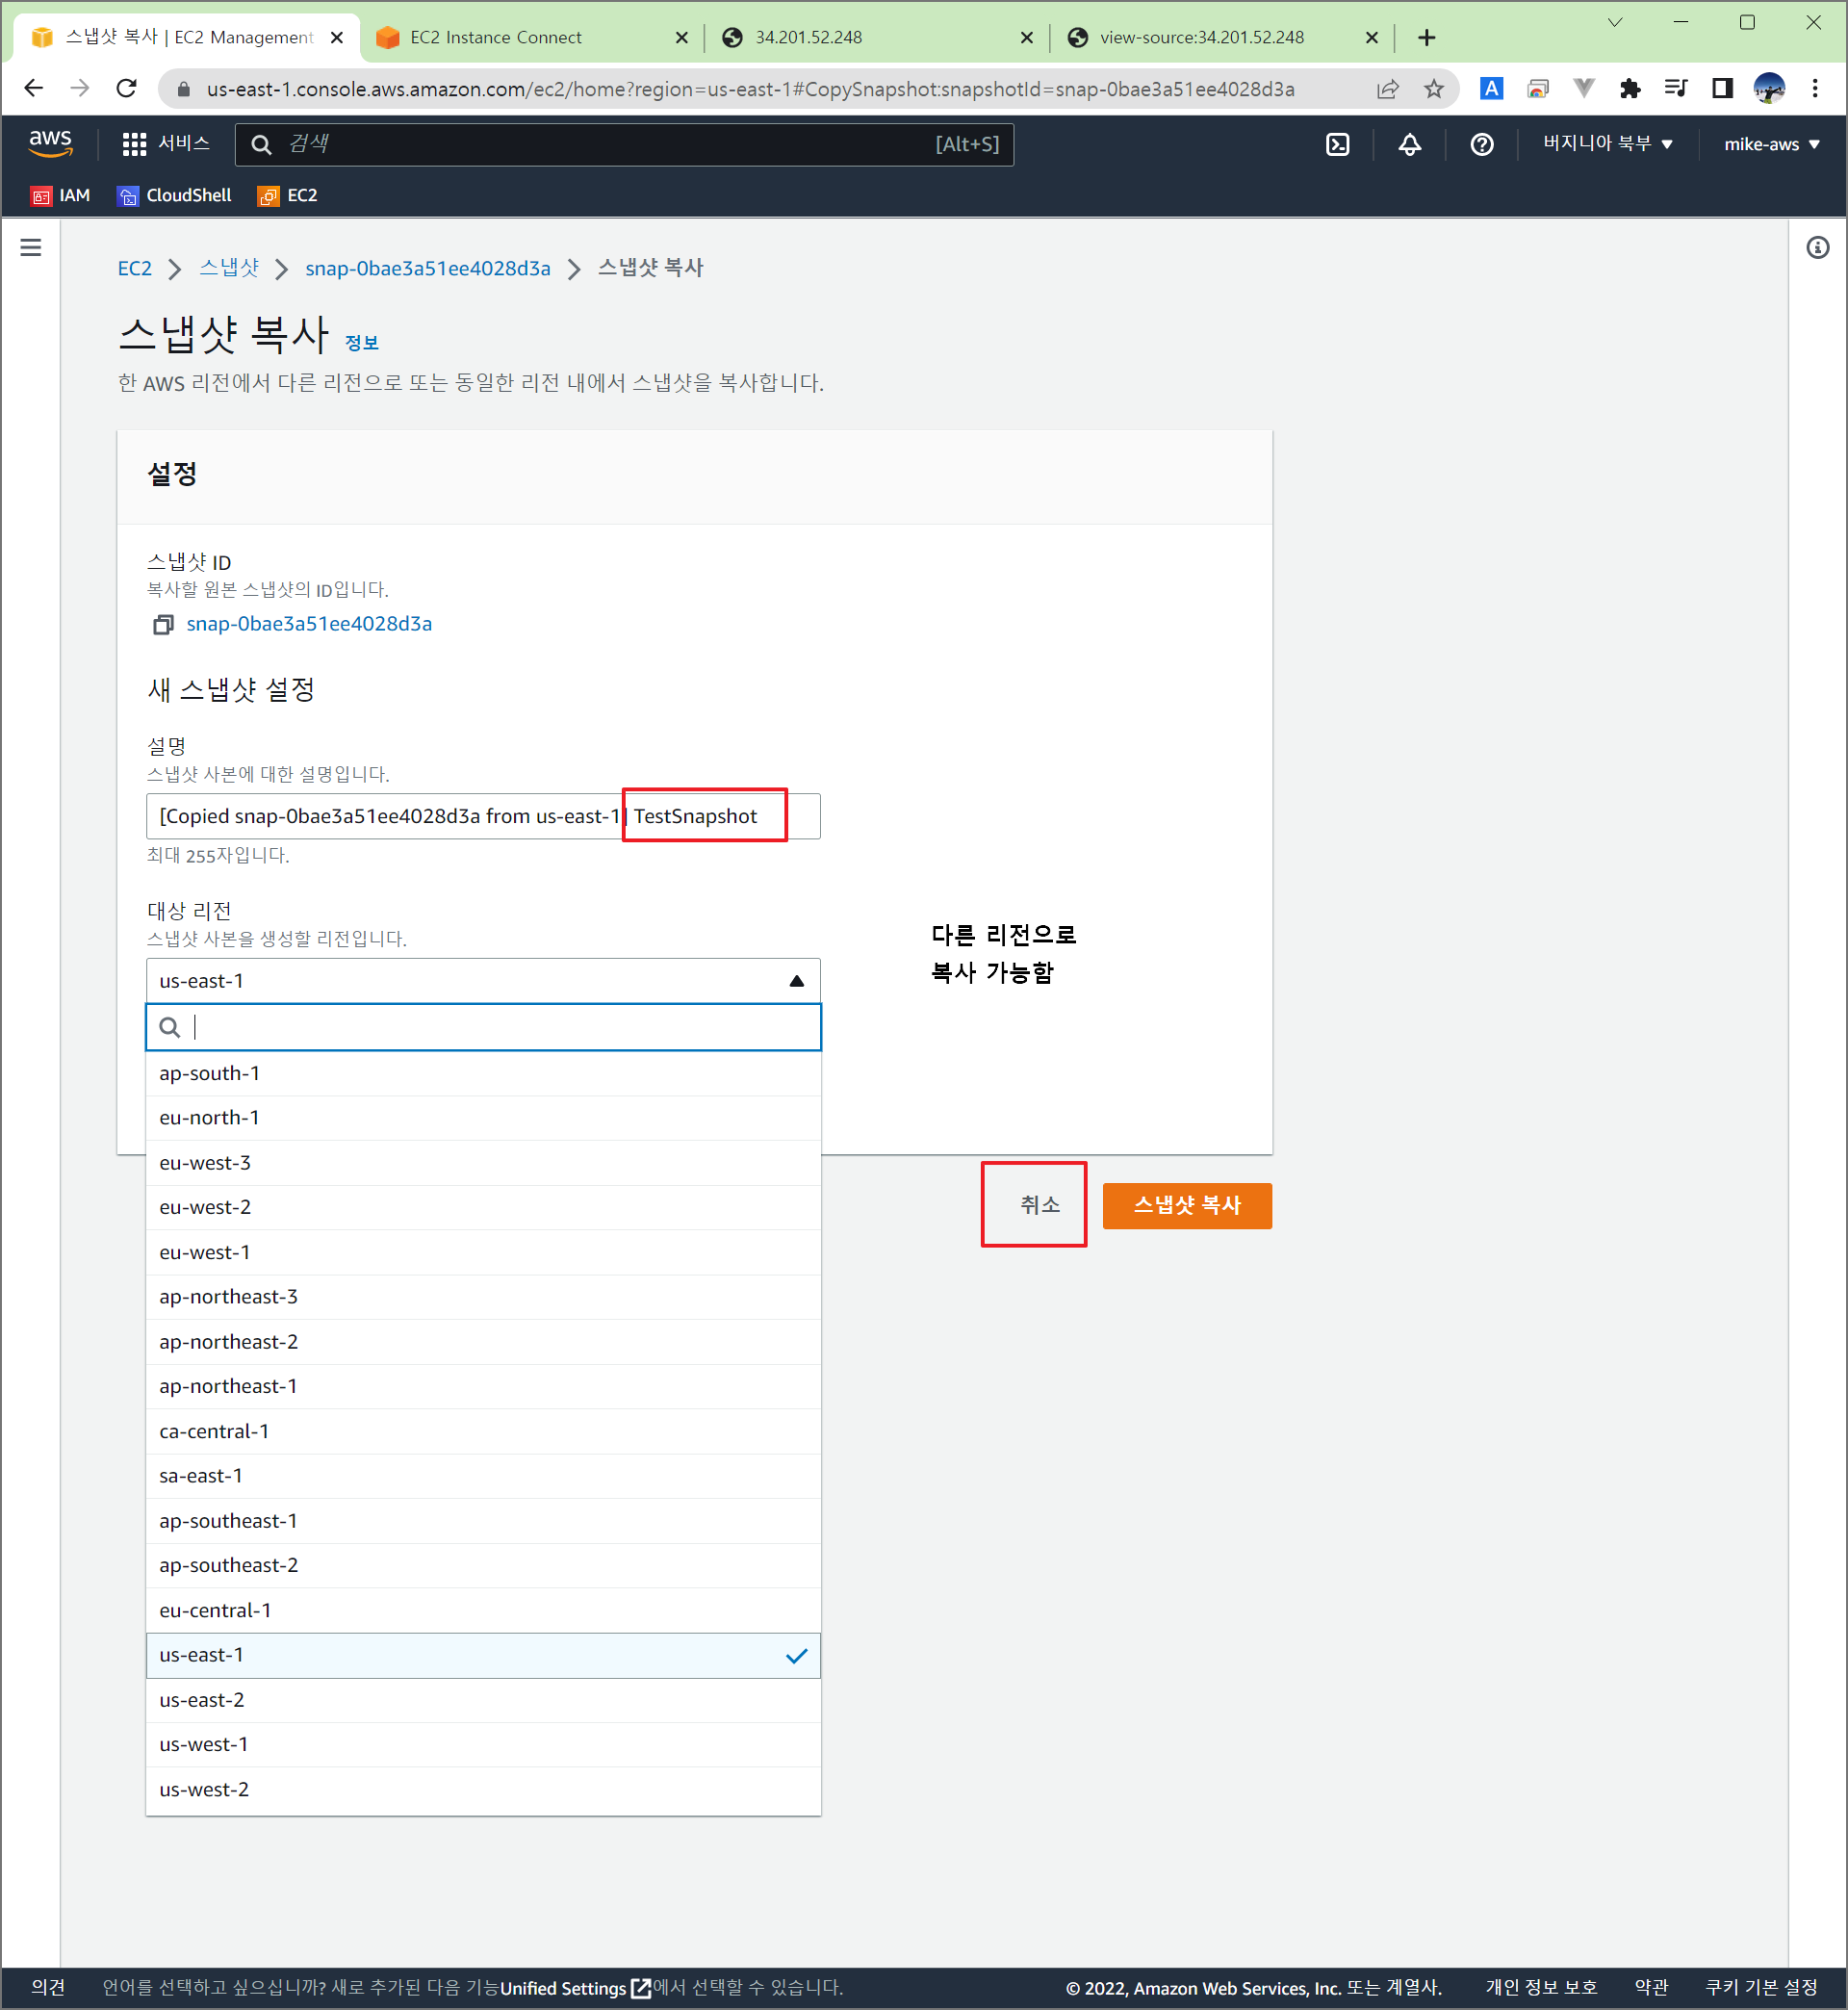1848x2010 pixels.
Task: Copy the snapshot ID with the copy icon
Action: click(x=163, y=624)
